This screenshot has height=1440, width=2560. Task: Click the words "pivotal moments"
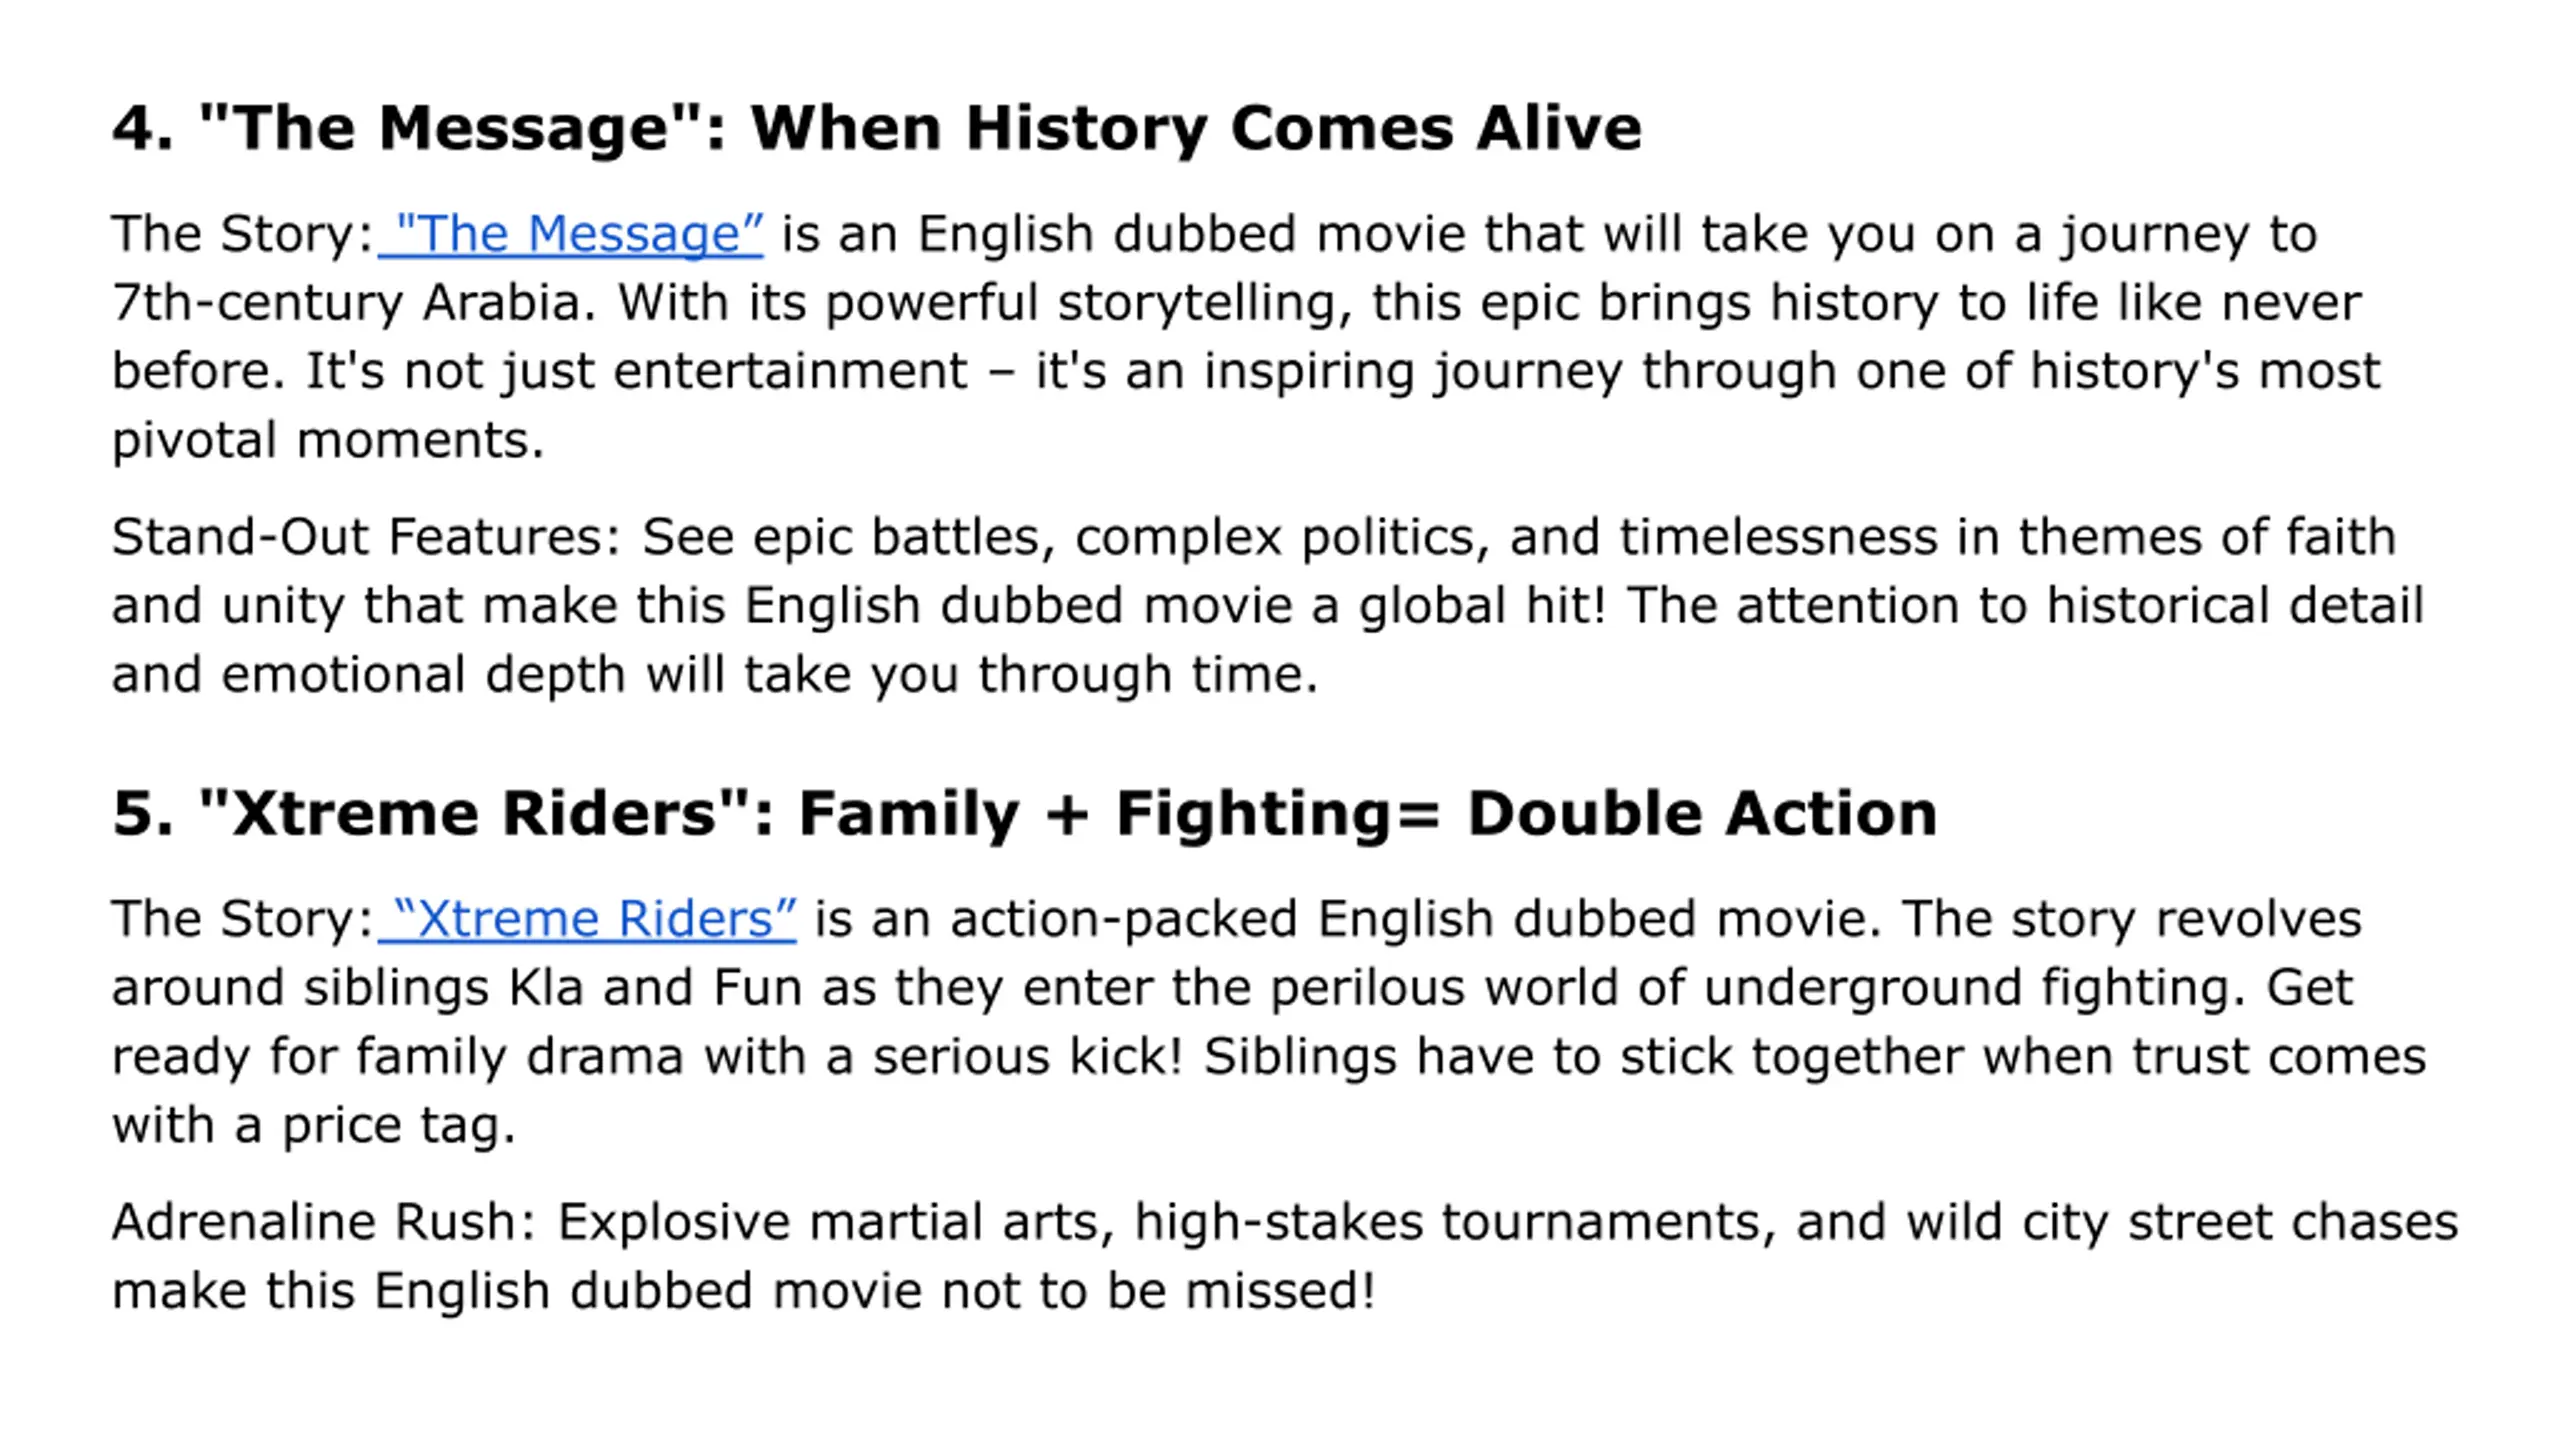pos(328,441)
